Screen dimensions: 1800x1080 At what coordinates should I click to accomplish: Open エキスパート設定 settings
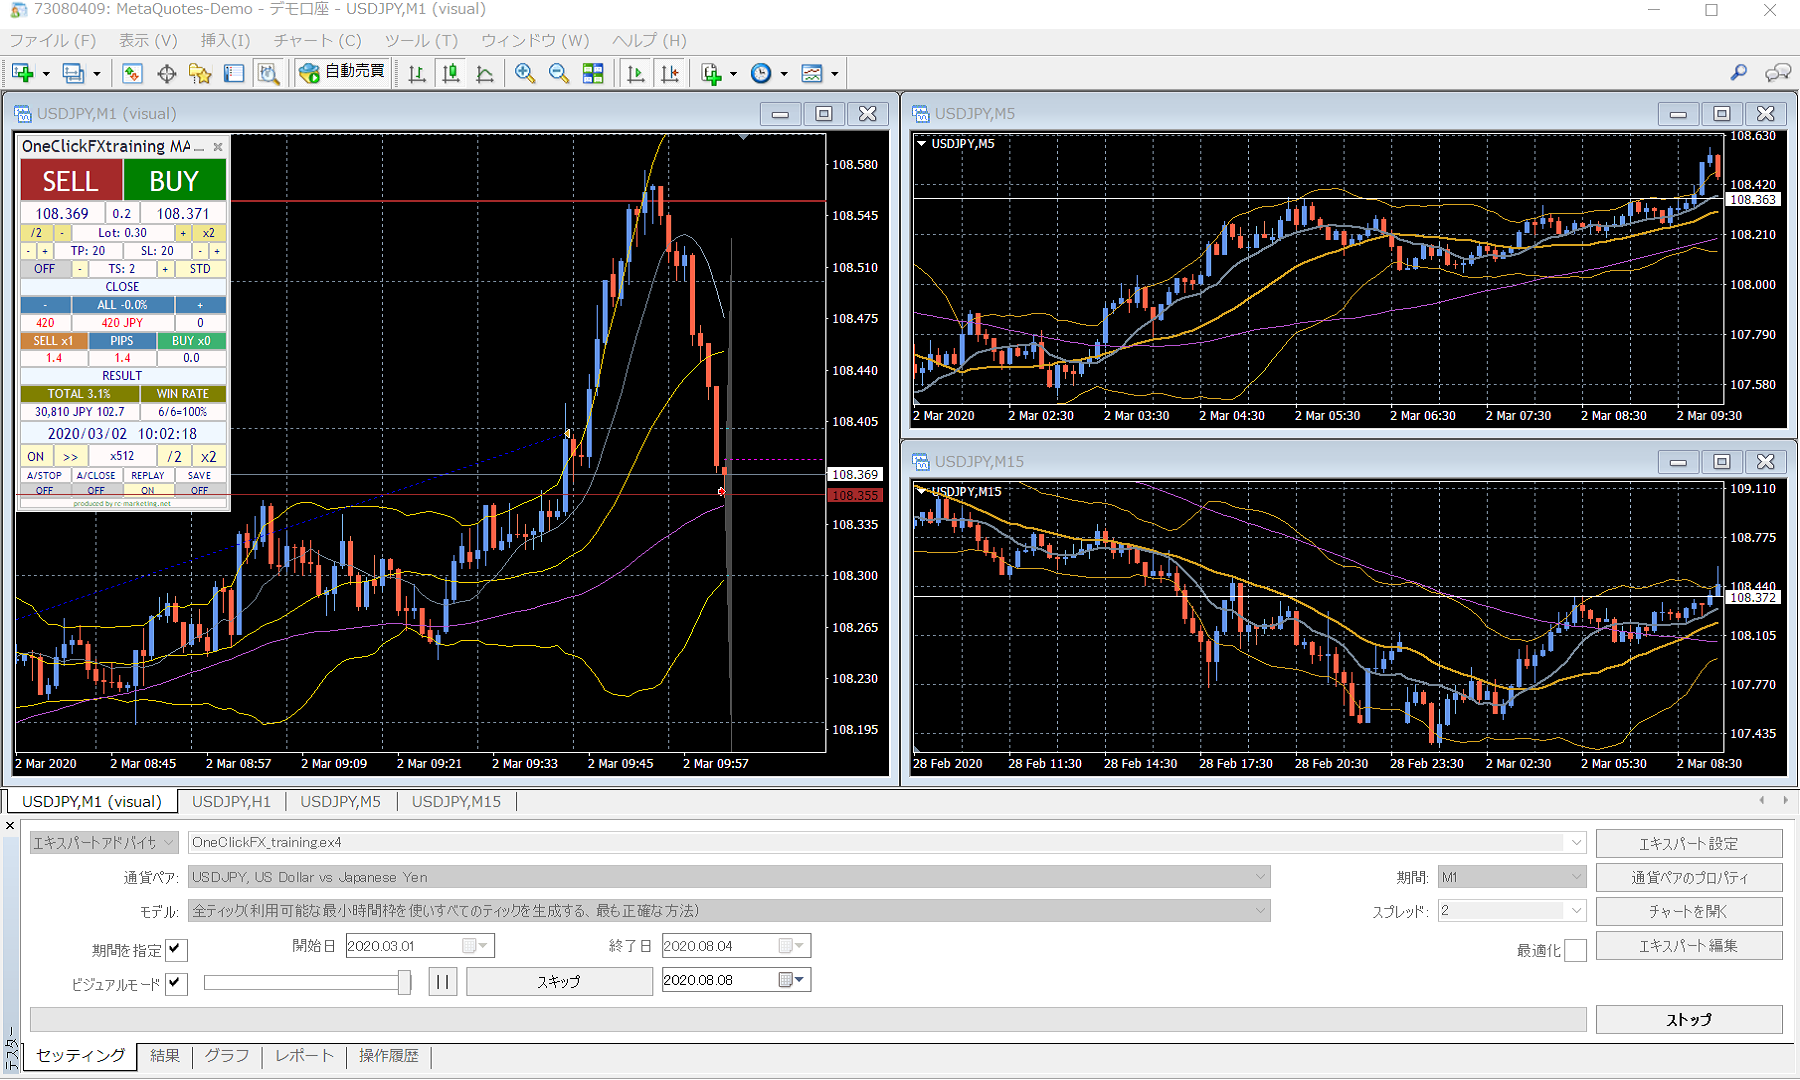(1689, 843)
